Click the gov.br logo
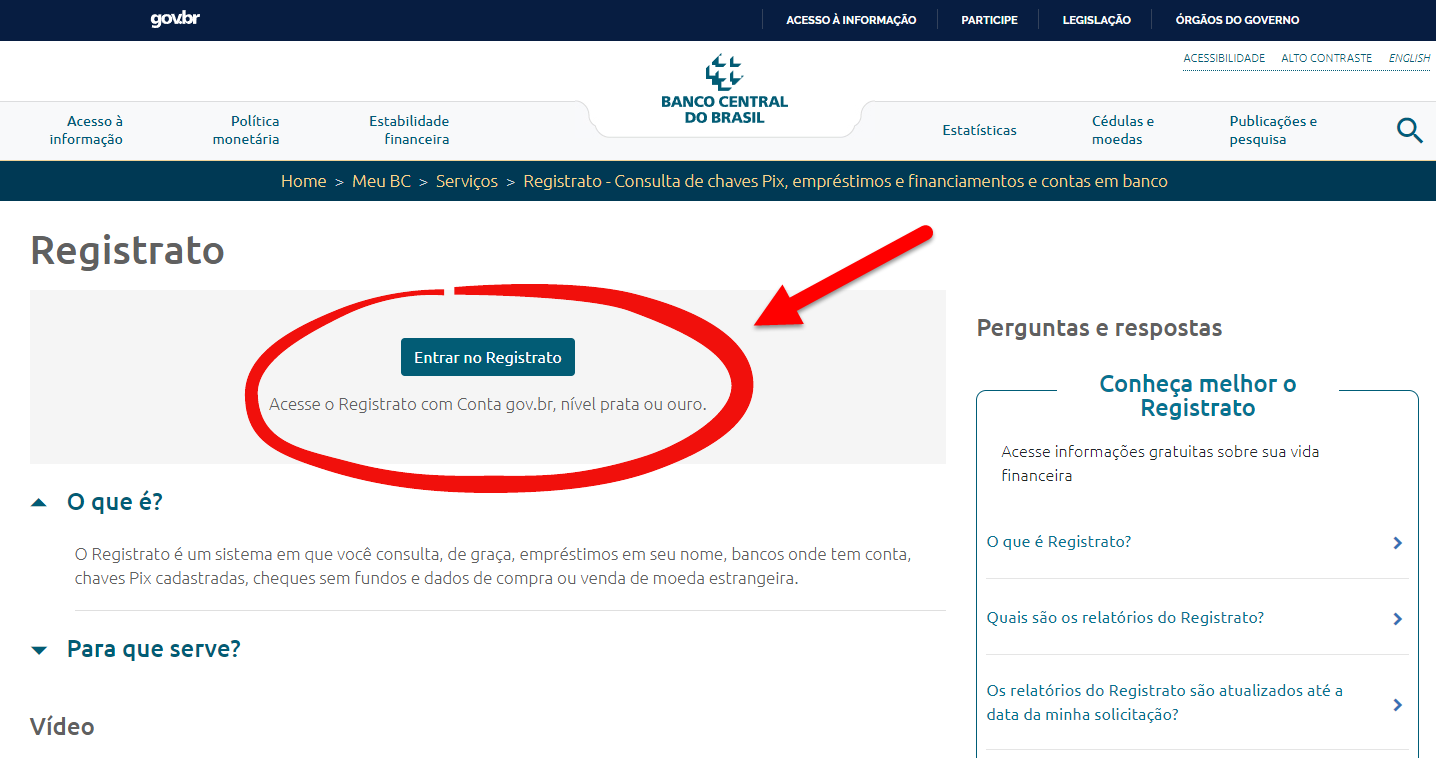Image resolution: width=1436 pixels, height=758 pixels. pyautogui.click(x=175, y=19)
